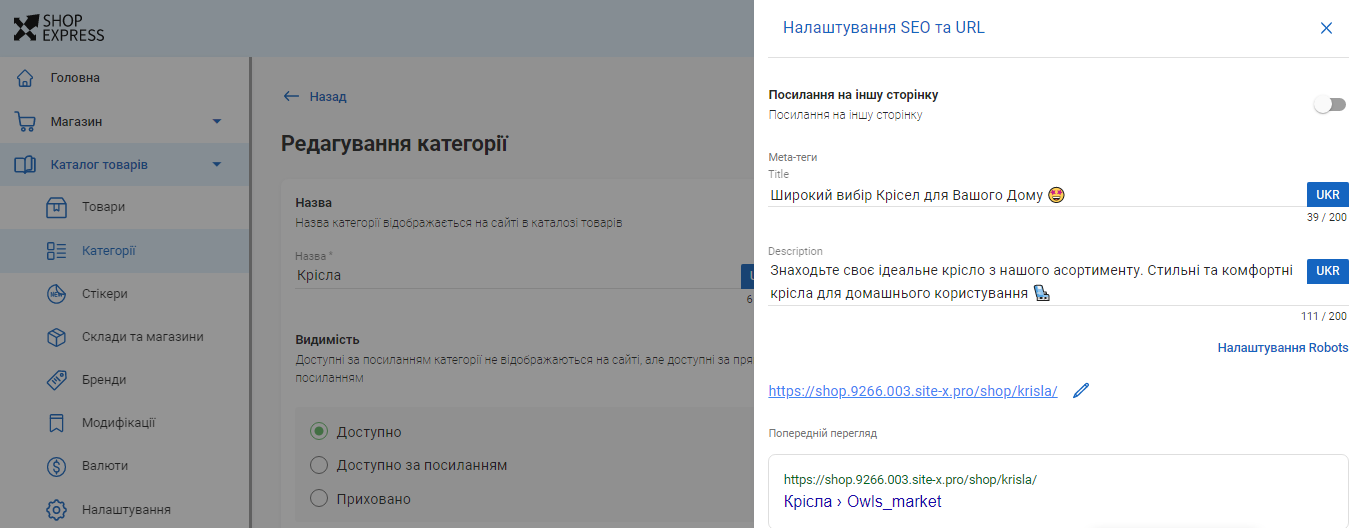Edit the Description meta text field
This screenshot has width=1349, height=528.
tap(1036, 282)
